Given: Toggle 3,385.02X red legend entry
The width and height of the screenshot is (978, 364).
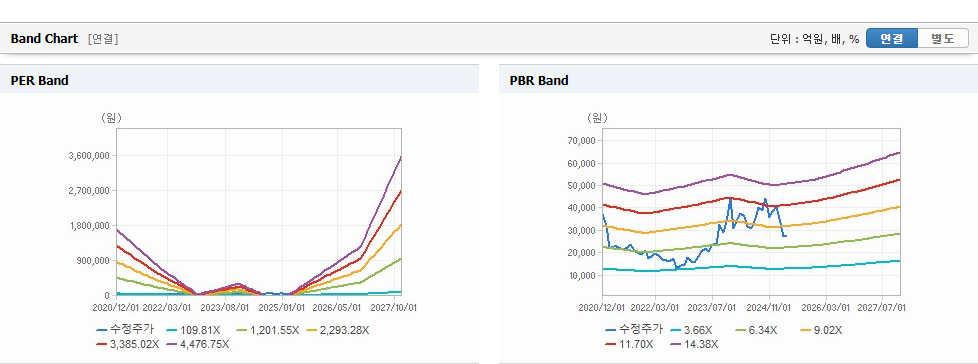Looking at the screenshot, I should point(128,343).
